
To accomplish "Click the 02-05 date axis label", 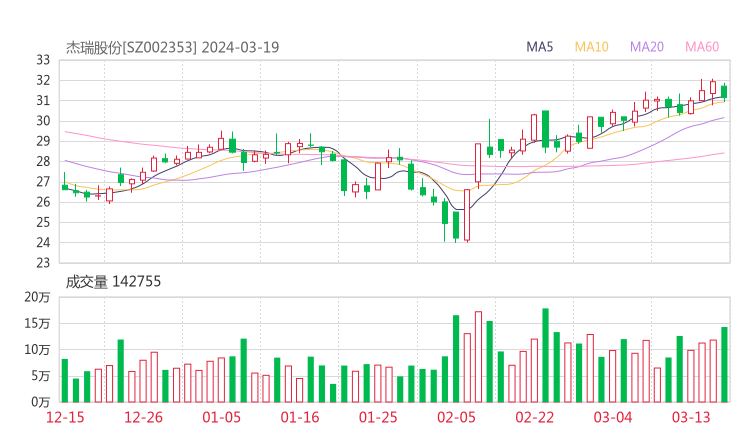I will pyautogui.click(x=456, y=417).
